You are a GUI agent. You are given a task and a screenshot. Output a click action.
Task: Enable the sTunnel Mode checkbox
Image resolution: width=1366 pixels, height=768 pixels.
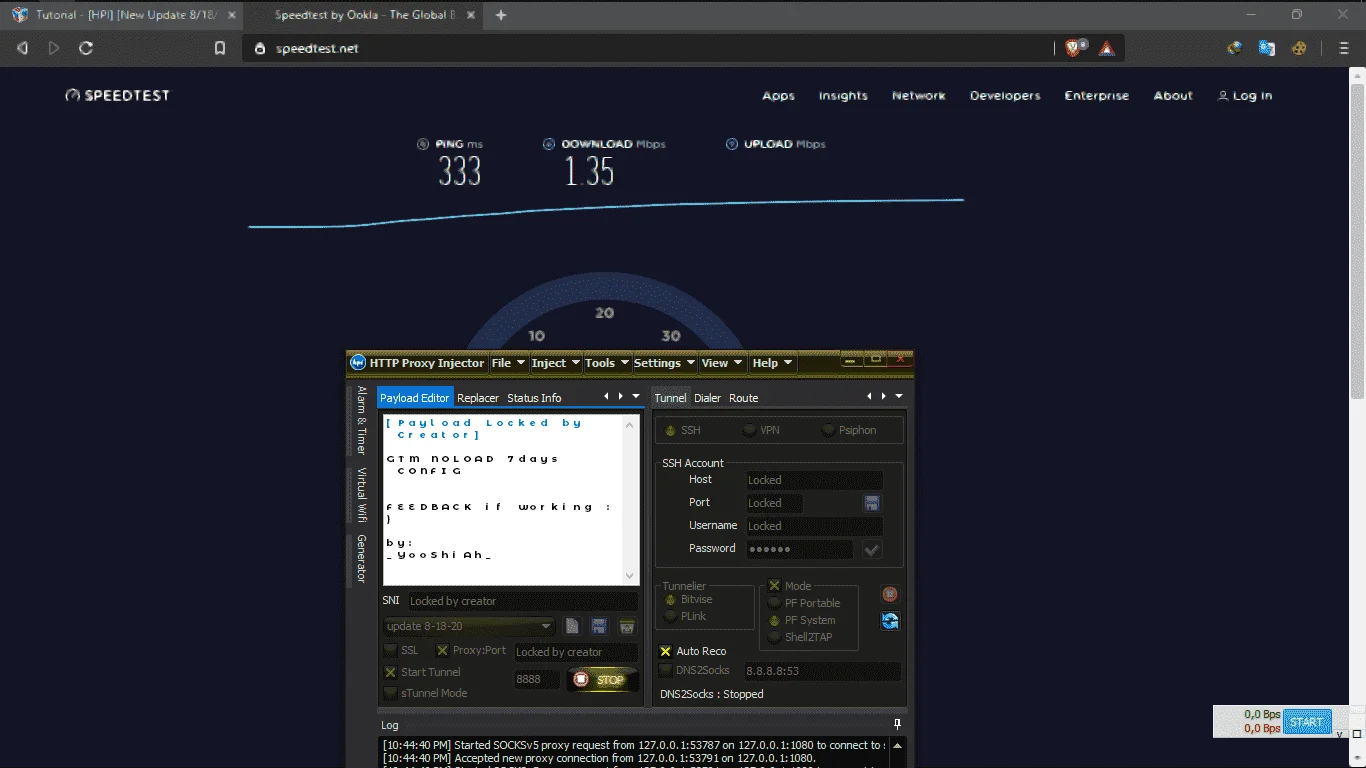point(391,693)
